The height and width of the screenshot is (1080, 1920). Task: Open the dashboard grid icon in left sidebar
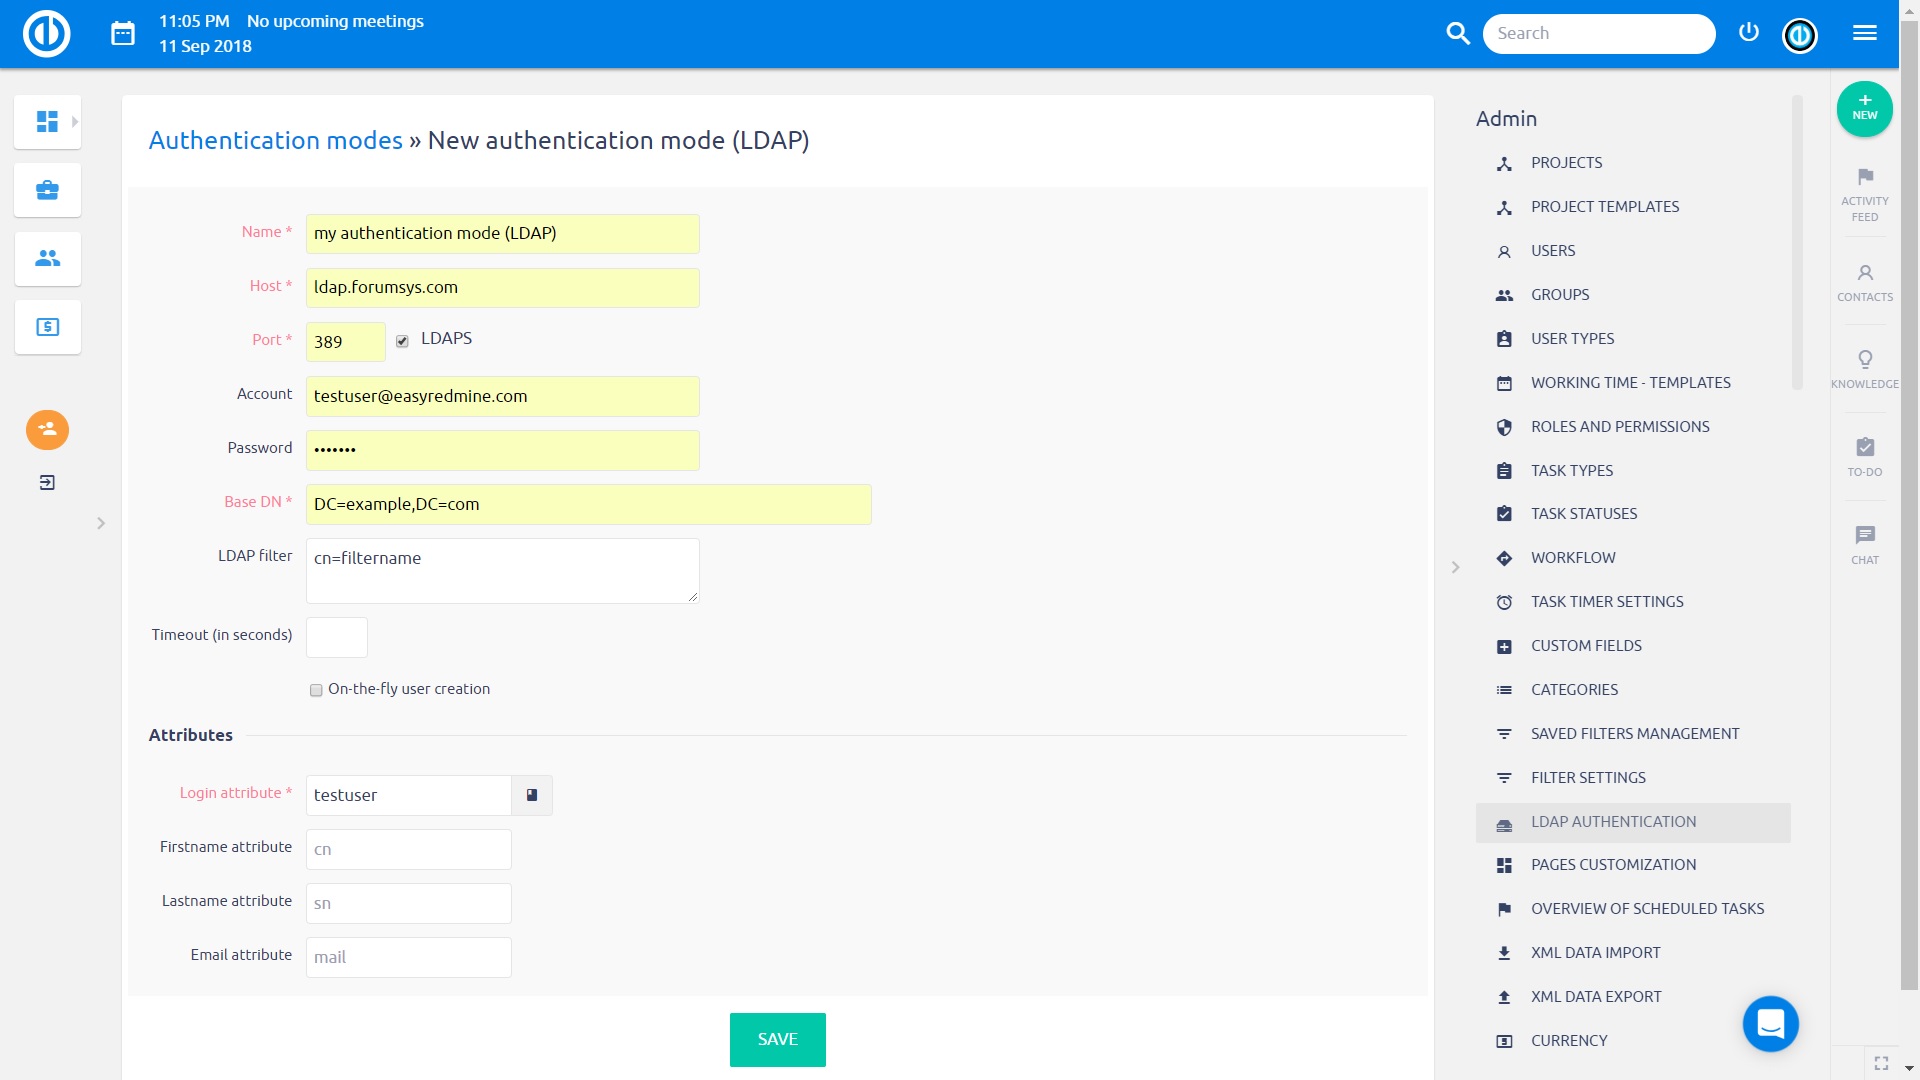point(47,121)
